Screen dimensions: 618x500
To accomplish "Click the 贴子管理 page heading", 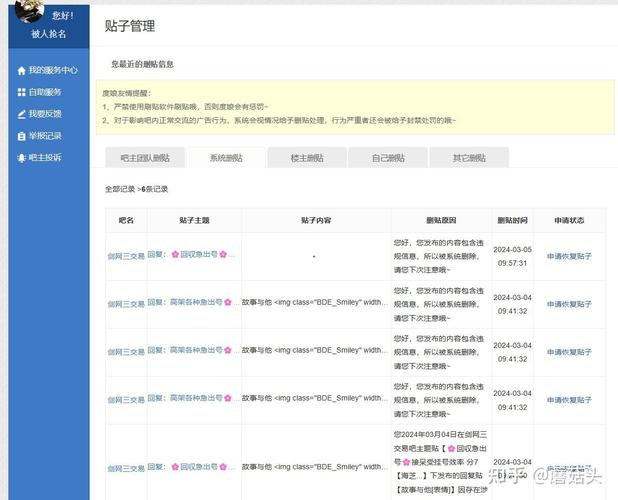I will tap(130, 26).
